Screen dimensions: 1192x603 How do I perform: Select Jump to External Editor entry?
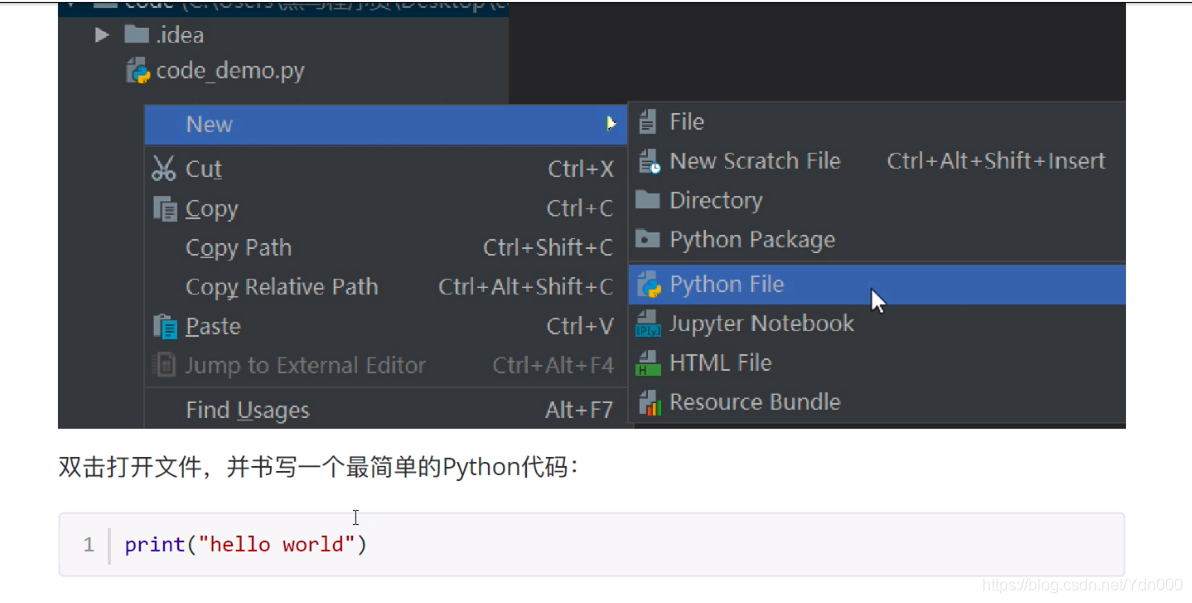(385, 366)
